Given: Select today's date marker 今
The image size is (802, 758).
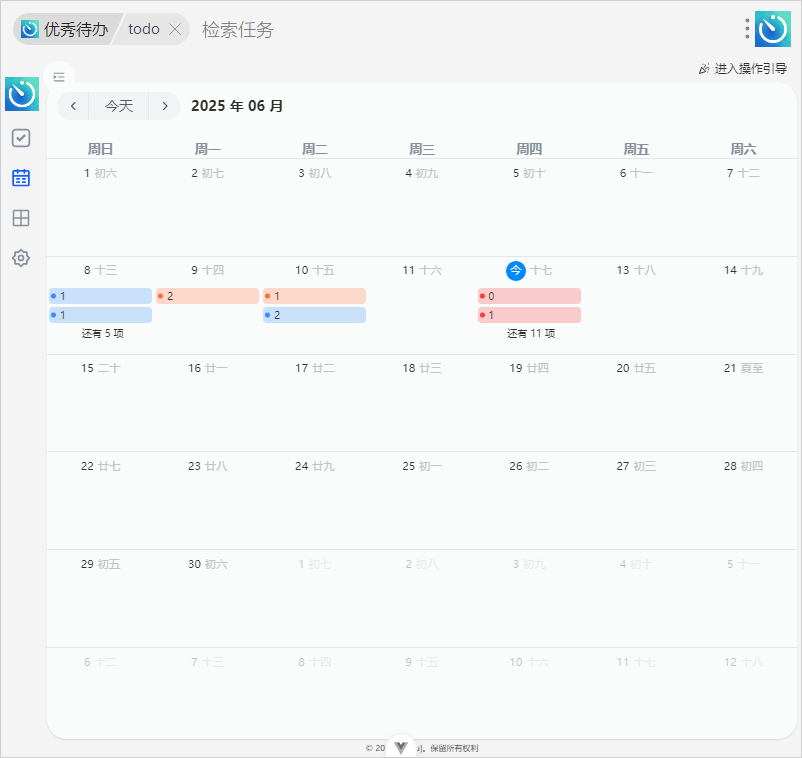Looking at the screenshot, I should pyautogui.click(x=516, y=271).
